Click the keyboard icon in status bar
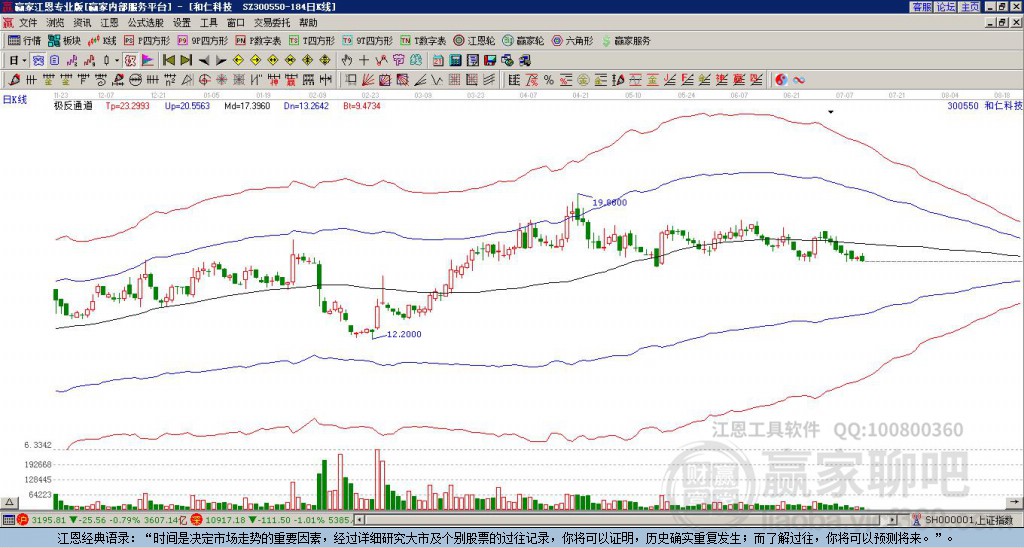This screenshot has height=548, width=1024. 8,520
